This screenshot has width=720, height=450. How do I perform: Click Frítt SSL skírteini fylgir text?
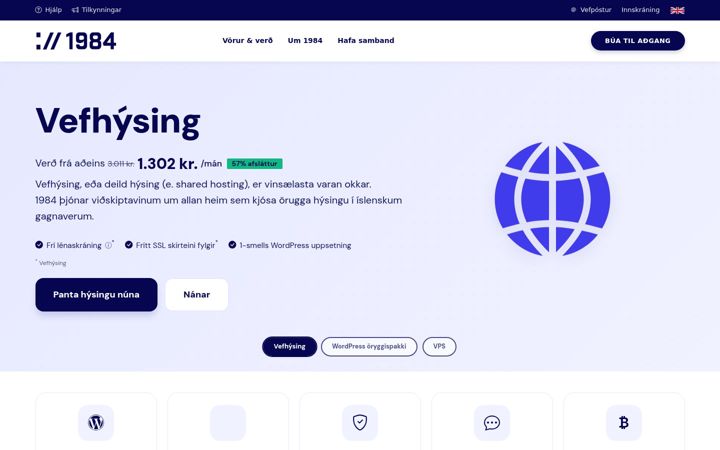pyautogui.click(x=175, y=245)
